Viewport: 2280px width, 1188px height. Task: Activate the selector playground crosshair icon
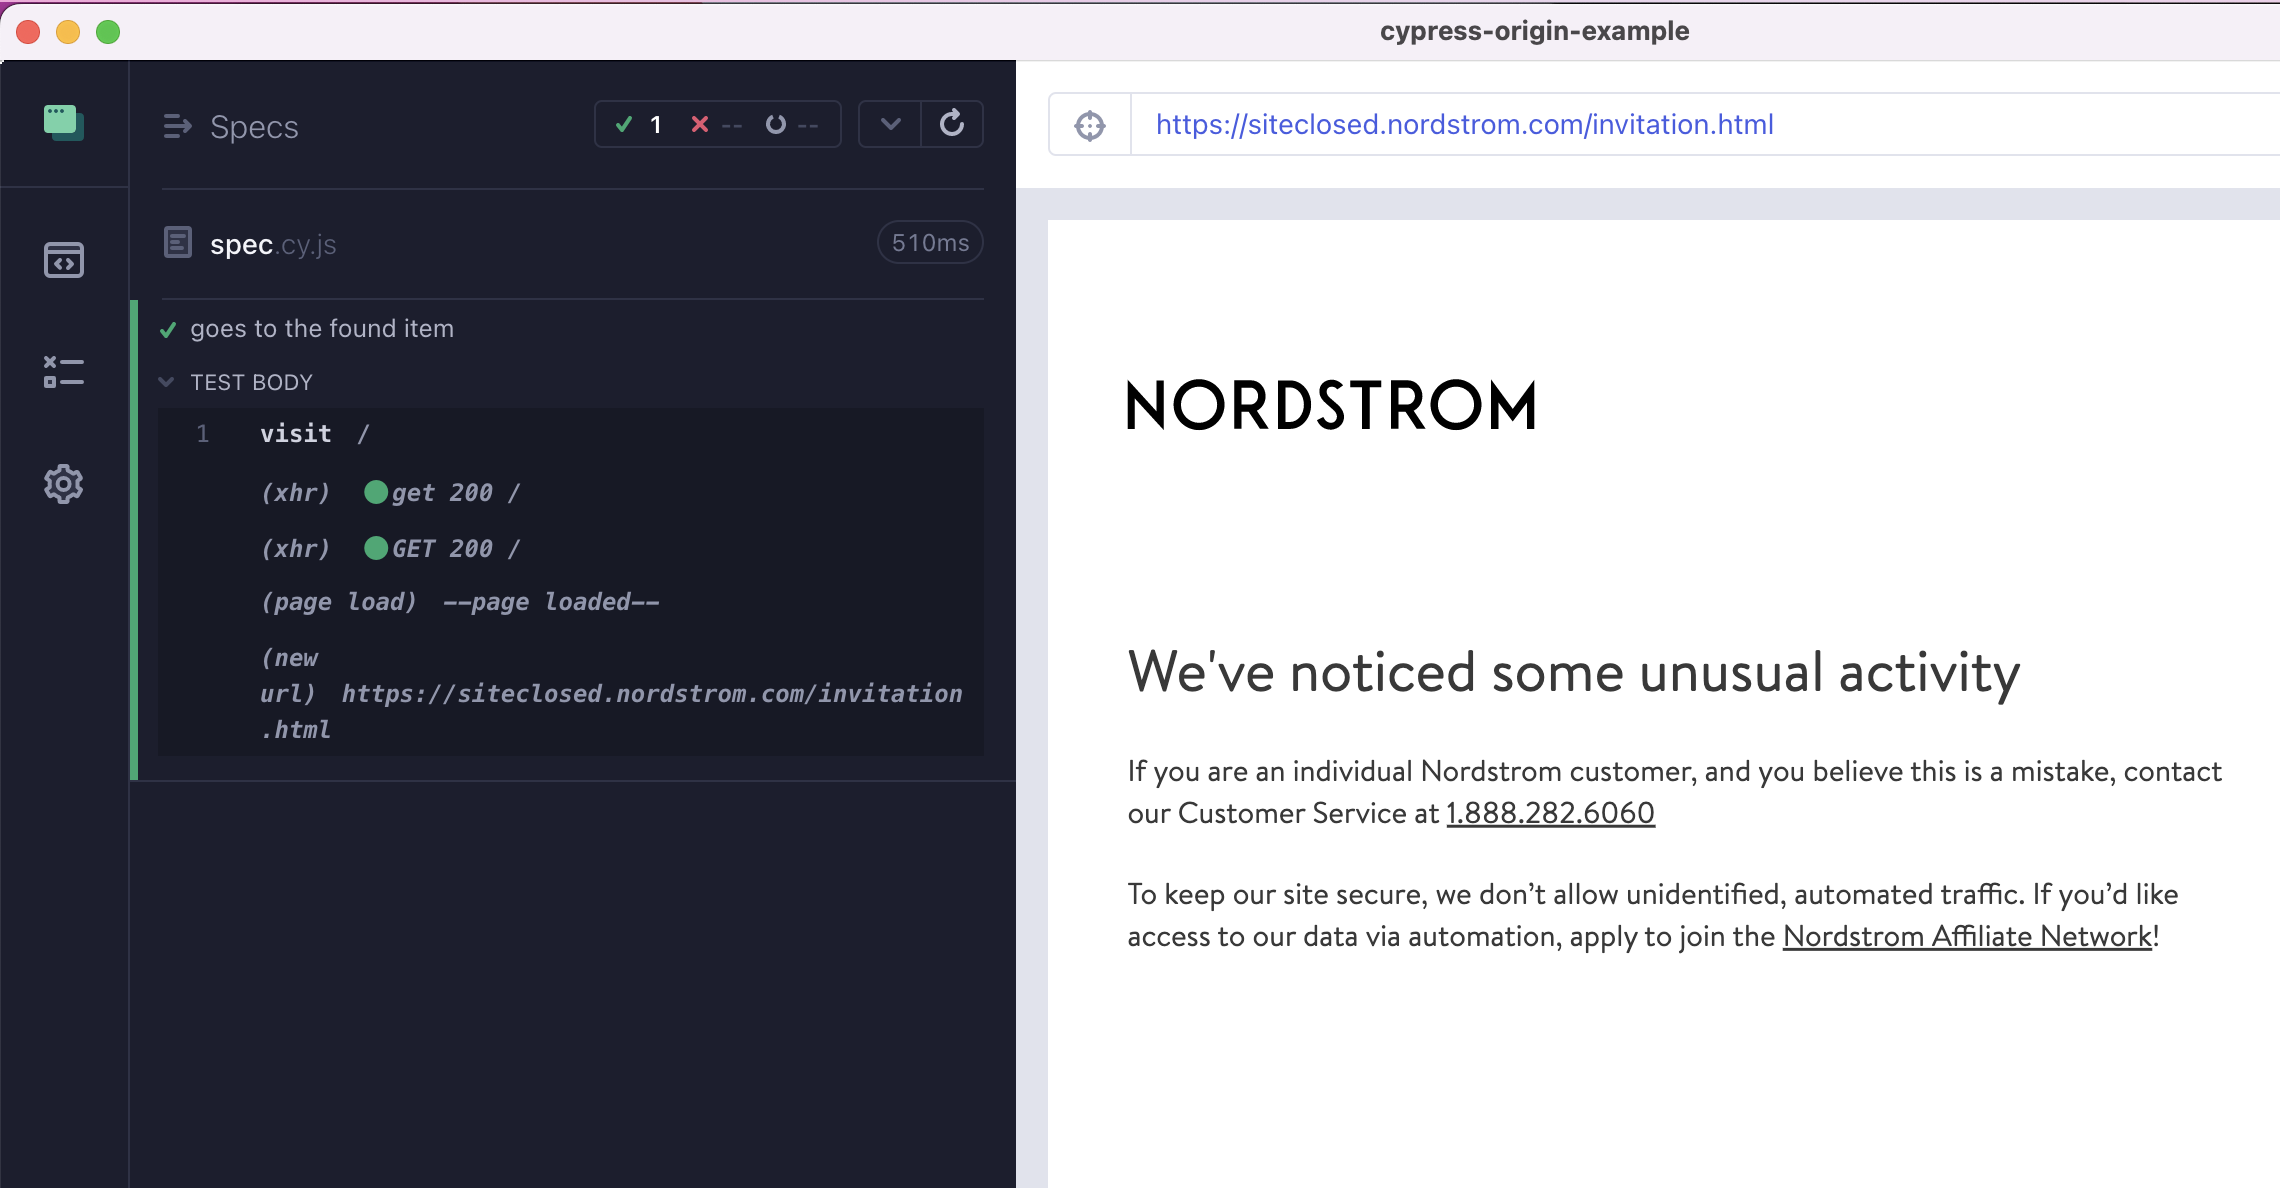click(1089, 124)
